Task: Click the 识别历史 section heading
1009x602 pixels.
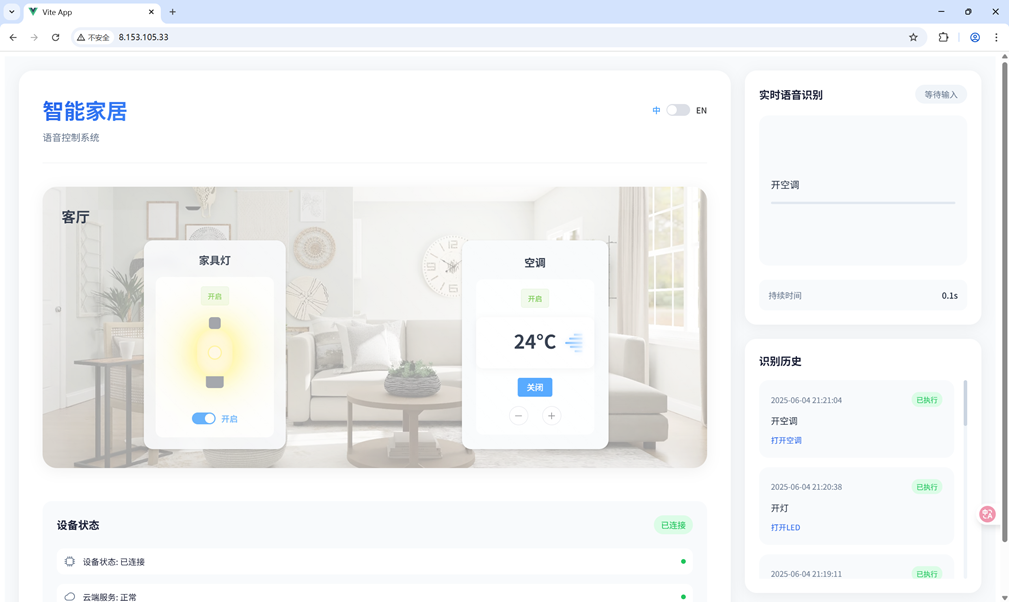Action: click(780, 361)
